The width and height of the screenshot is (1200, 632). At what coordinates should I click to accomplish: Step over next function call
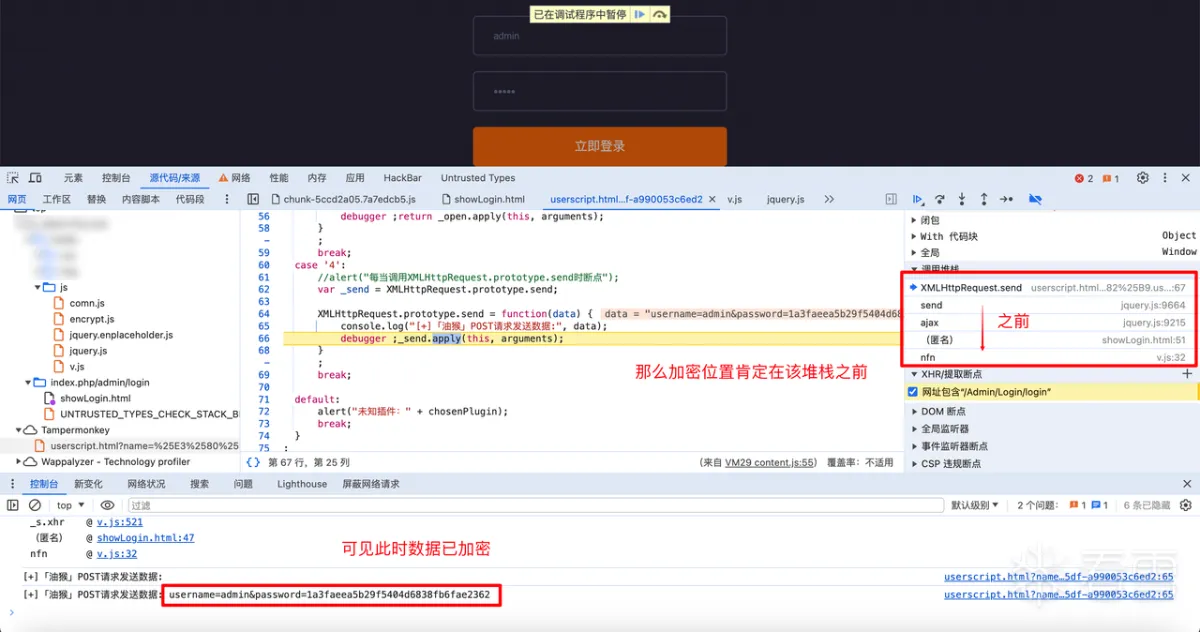pyautogui.click(x=940, y=199)
